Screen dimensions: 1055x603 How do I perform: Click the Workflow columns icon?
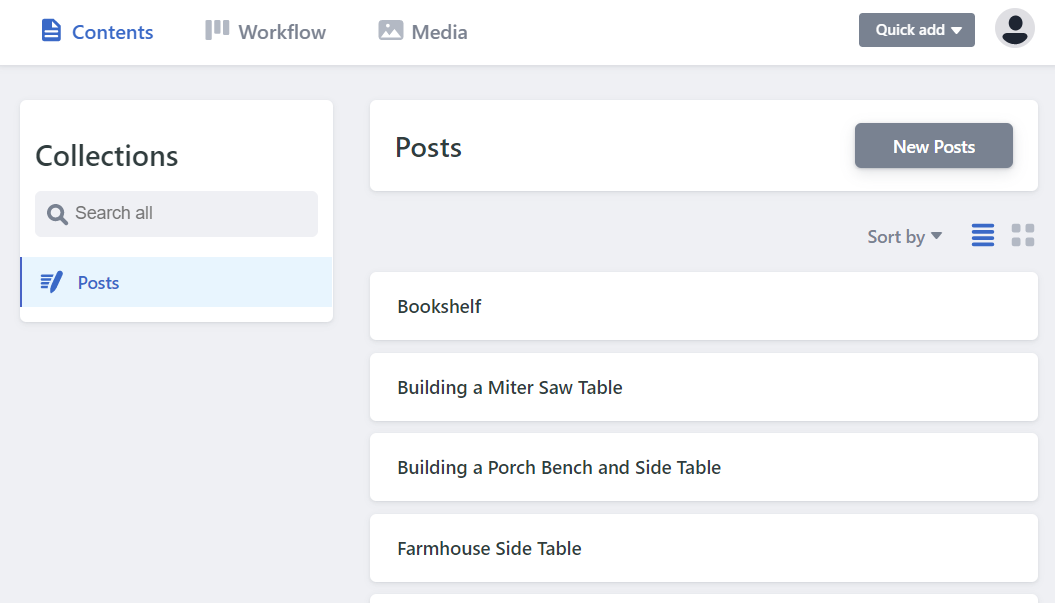coord(216,30)
